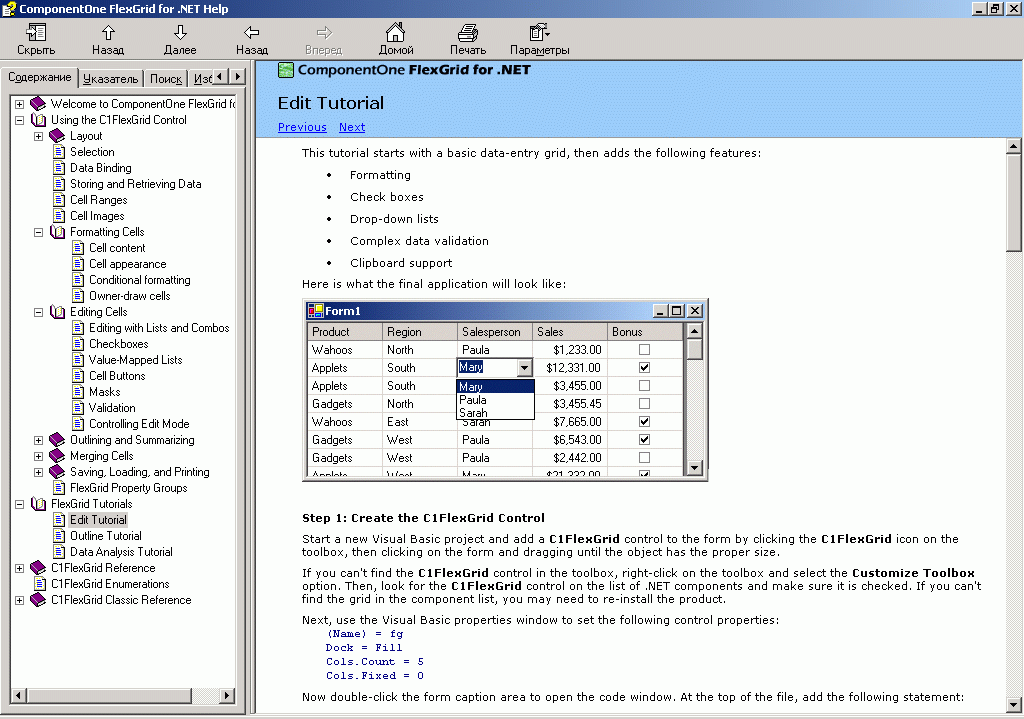Click the tree scrollbar right arrow
Screen dimensions: 1024x719
pyautogui.click(x=227, y=695)
